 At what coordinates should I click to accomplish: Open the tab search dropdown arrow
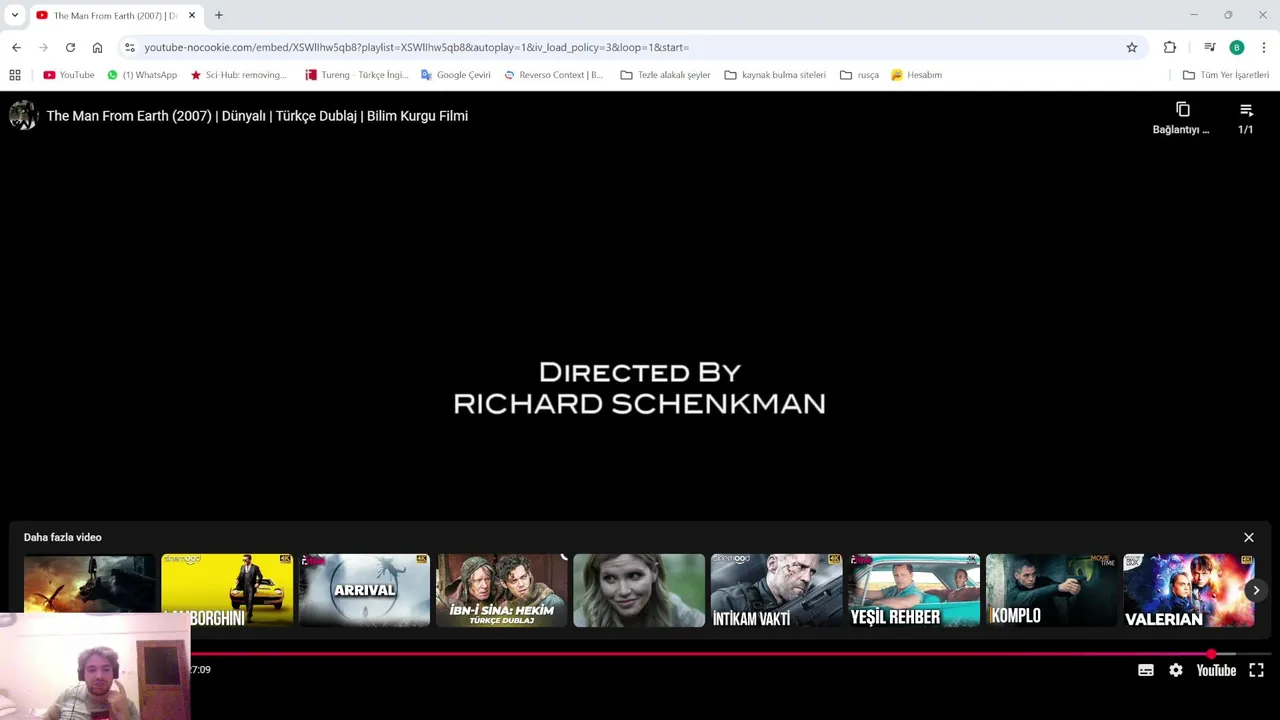coord(14,15)
